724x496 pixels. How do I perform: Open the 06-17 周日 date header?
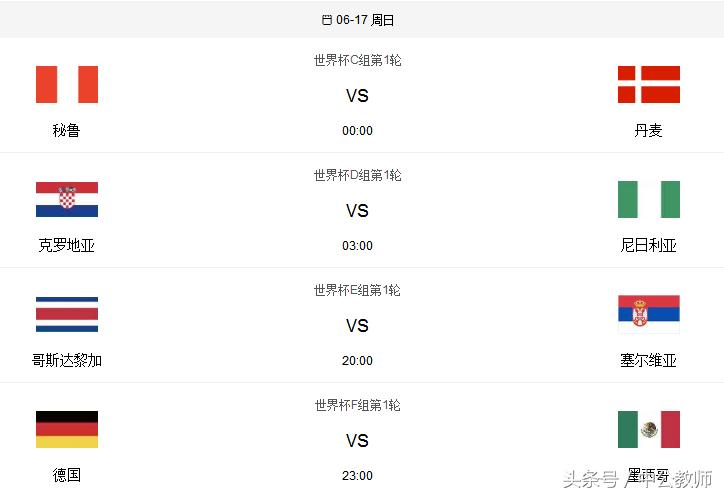coord(364,20)
